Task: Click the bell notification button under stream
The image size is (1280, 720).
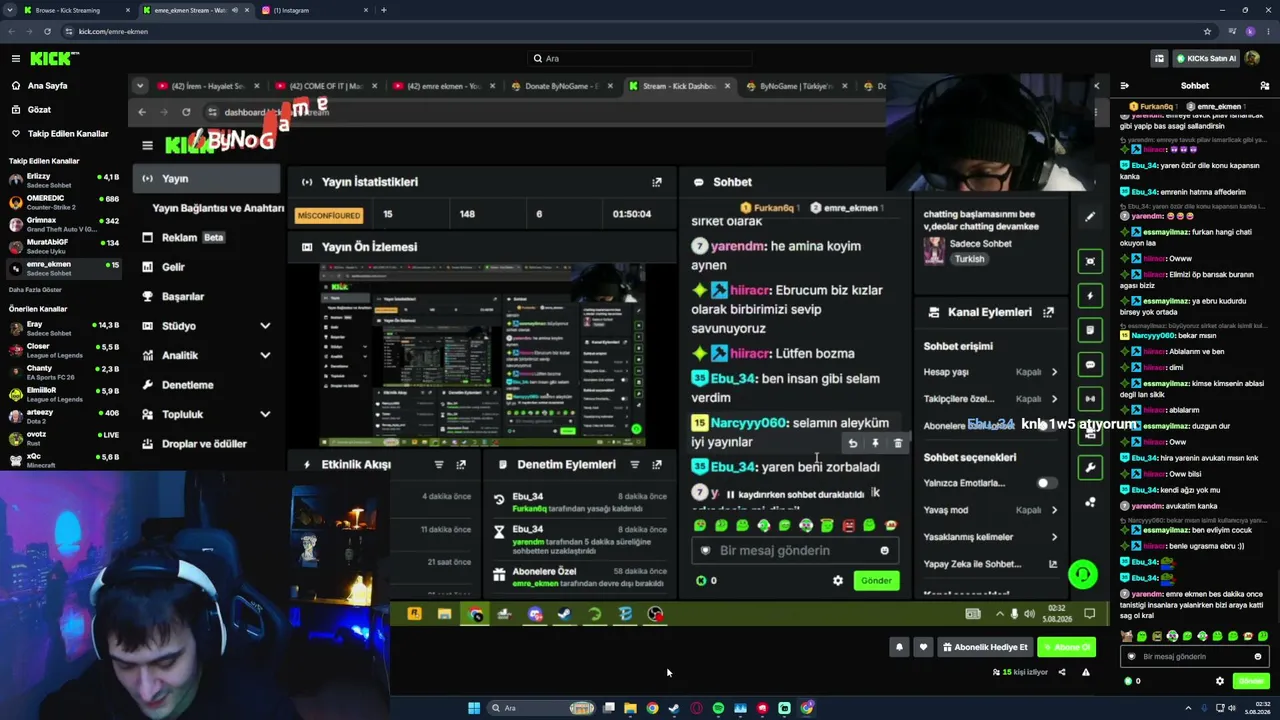Action: pos(898,647)
